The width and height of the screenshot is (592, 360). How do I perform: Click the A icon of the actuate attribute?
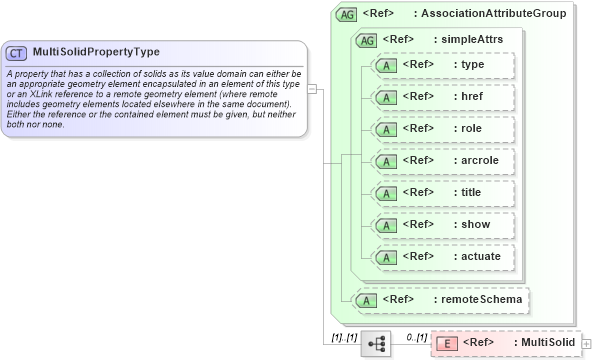[x=386, y=258]
